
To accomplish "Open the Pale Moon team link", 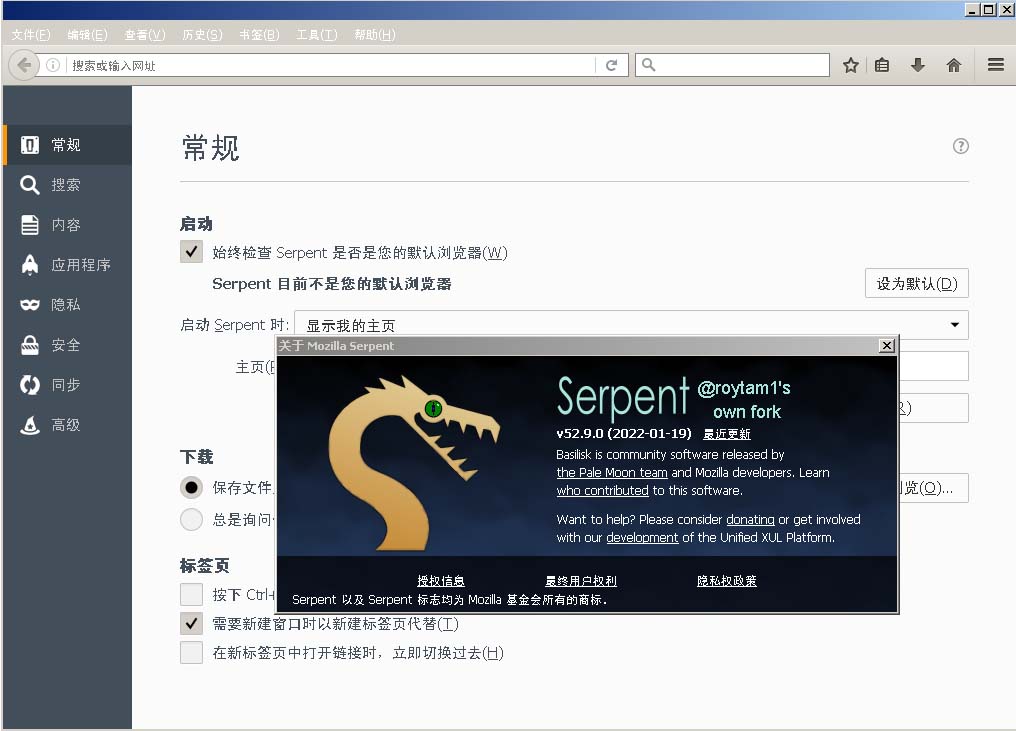I will [x=611, y=473].
